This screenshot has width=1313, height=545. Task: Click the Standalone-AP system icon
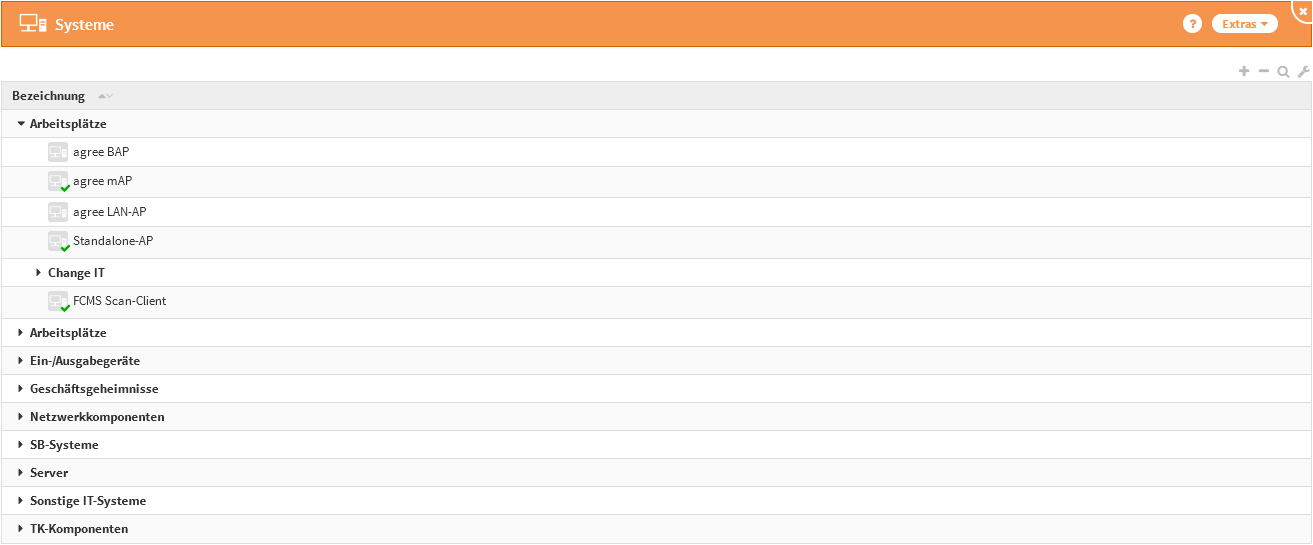coord(58,241)
